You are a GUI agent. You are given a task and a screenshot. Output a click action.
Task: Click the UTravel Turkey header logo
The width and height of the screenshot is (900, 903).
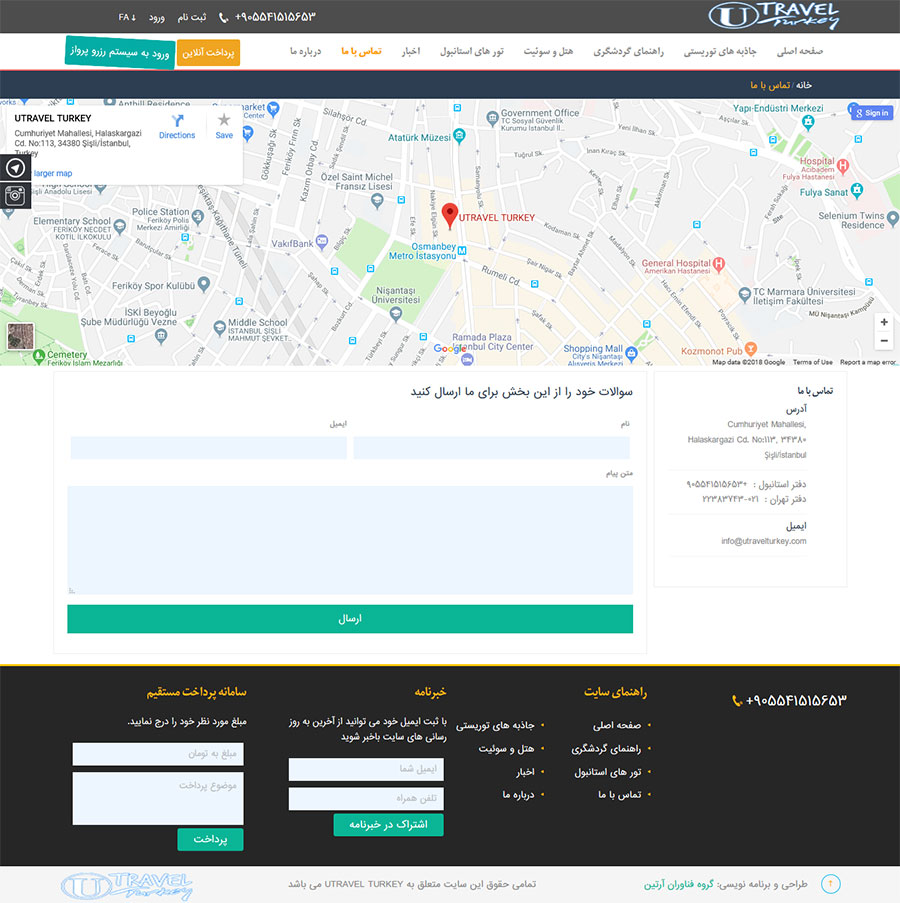773,16
